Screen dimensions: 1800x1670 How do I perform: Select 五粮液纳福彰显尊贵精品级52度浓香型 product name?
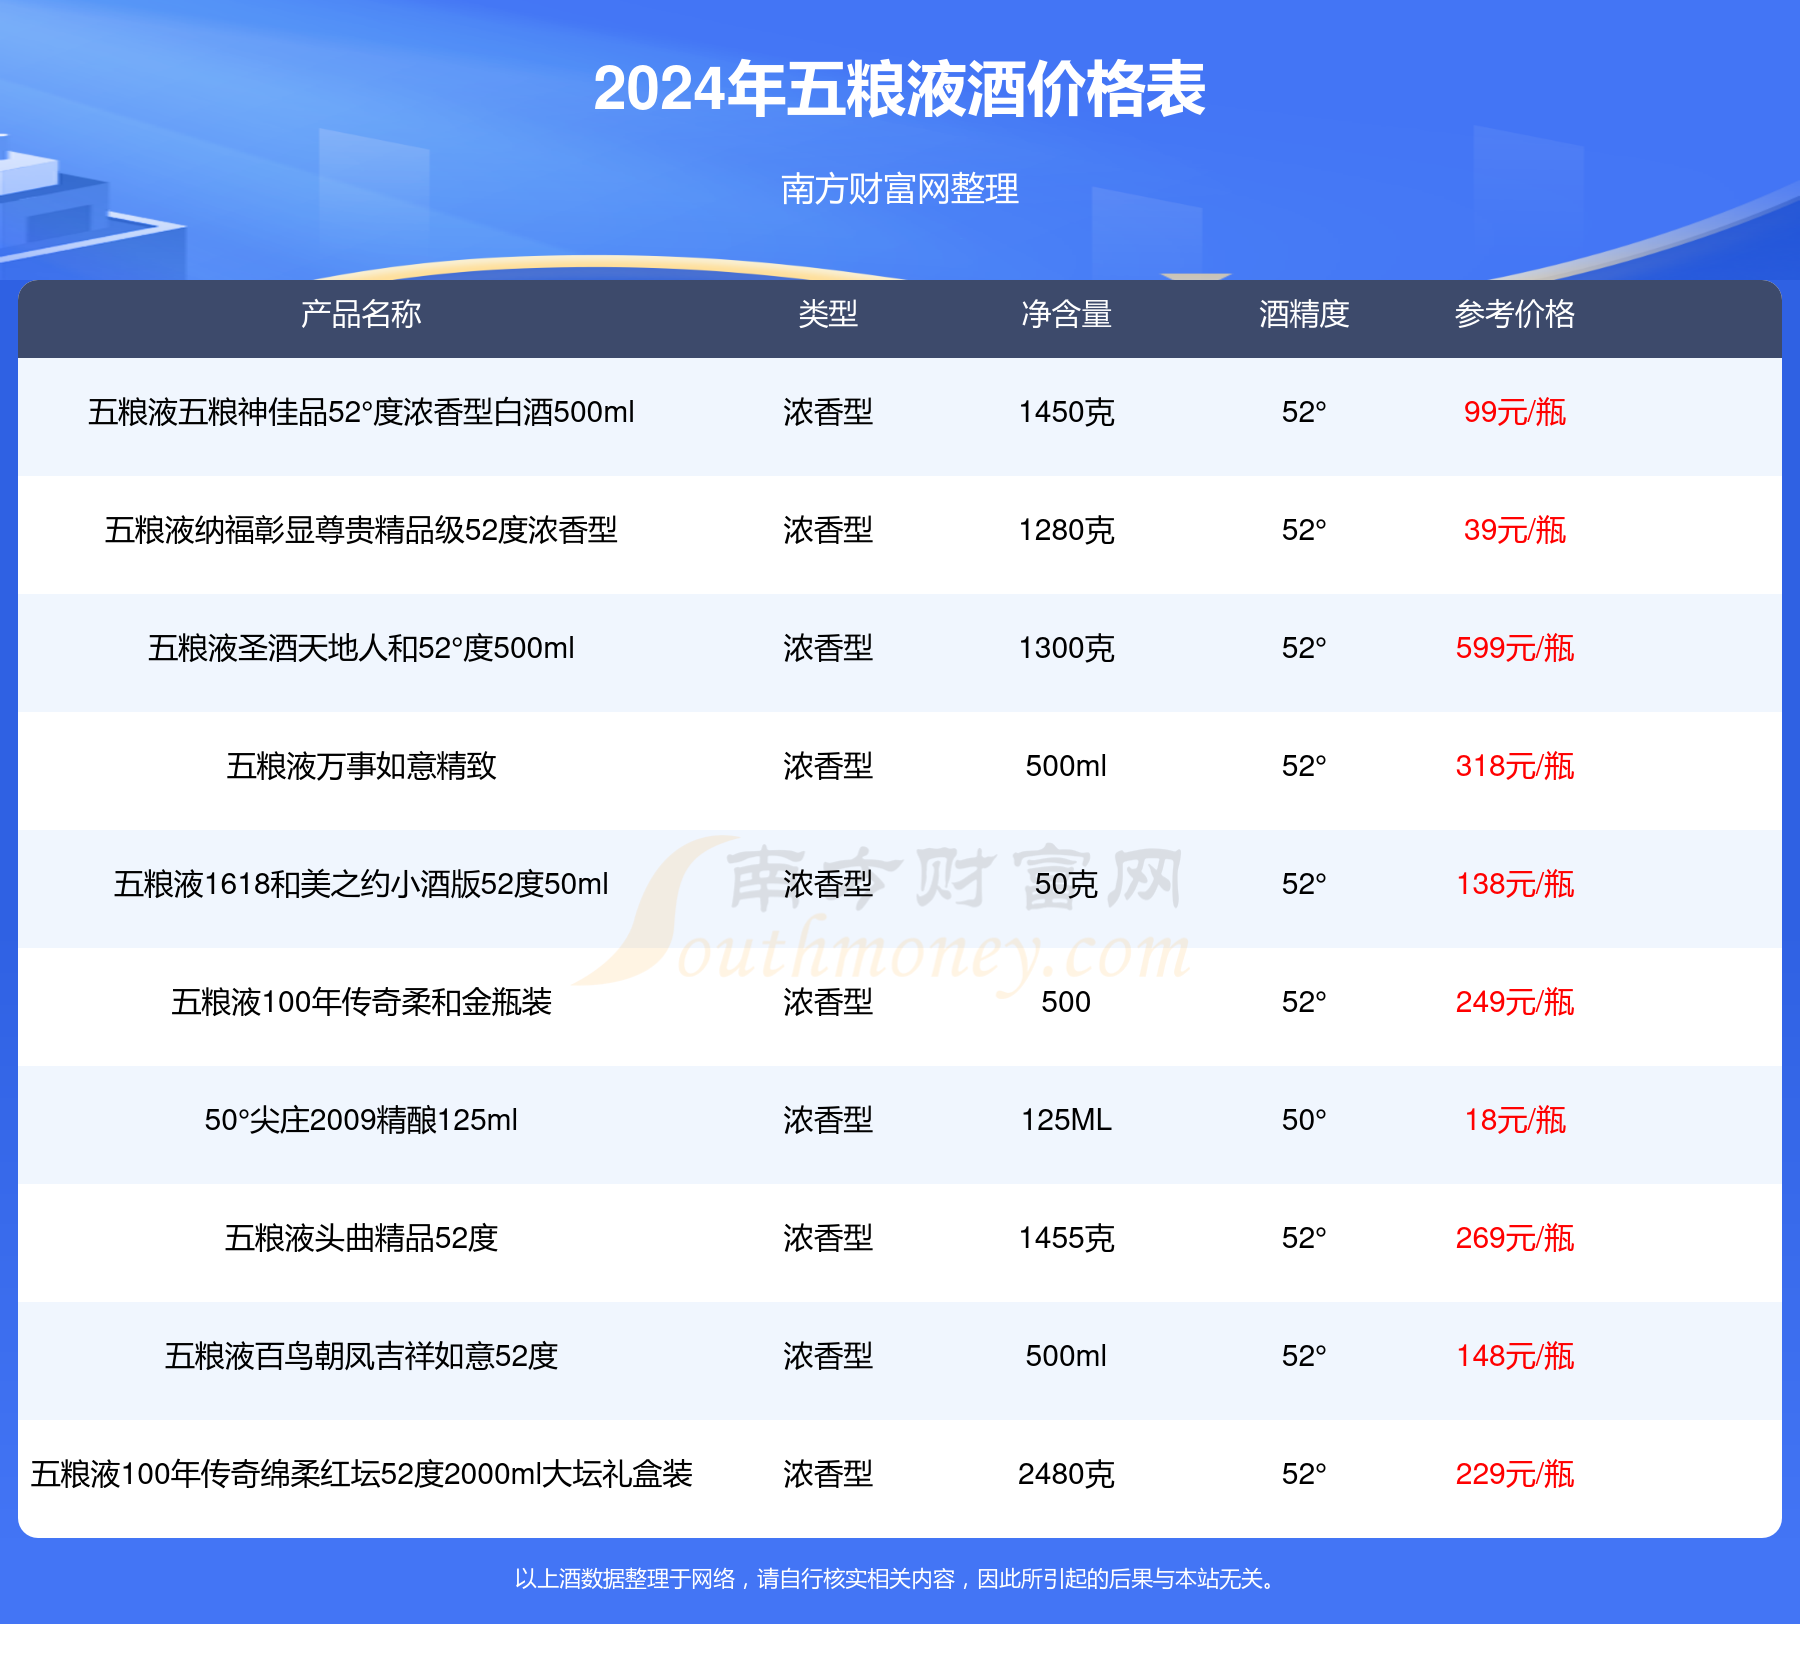coord(361,530)
